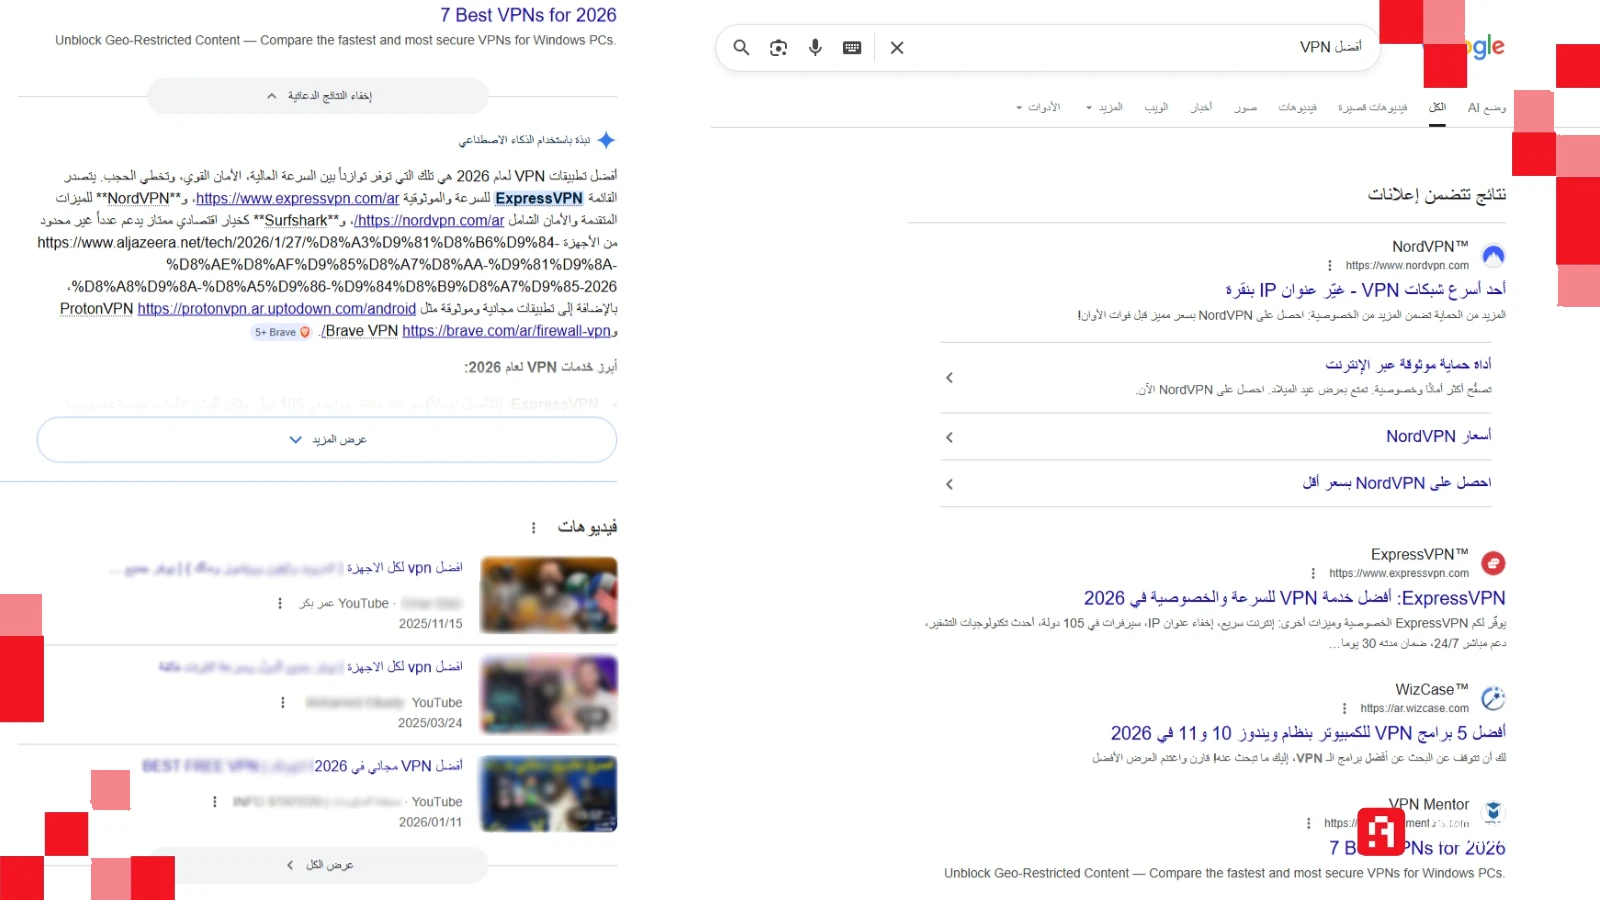Expand AI overview with عرض المزيد button
The height and width of the screenshot is (900, 1600).
click(x=327, y=440)
